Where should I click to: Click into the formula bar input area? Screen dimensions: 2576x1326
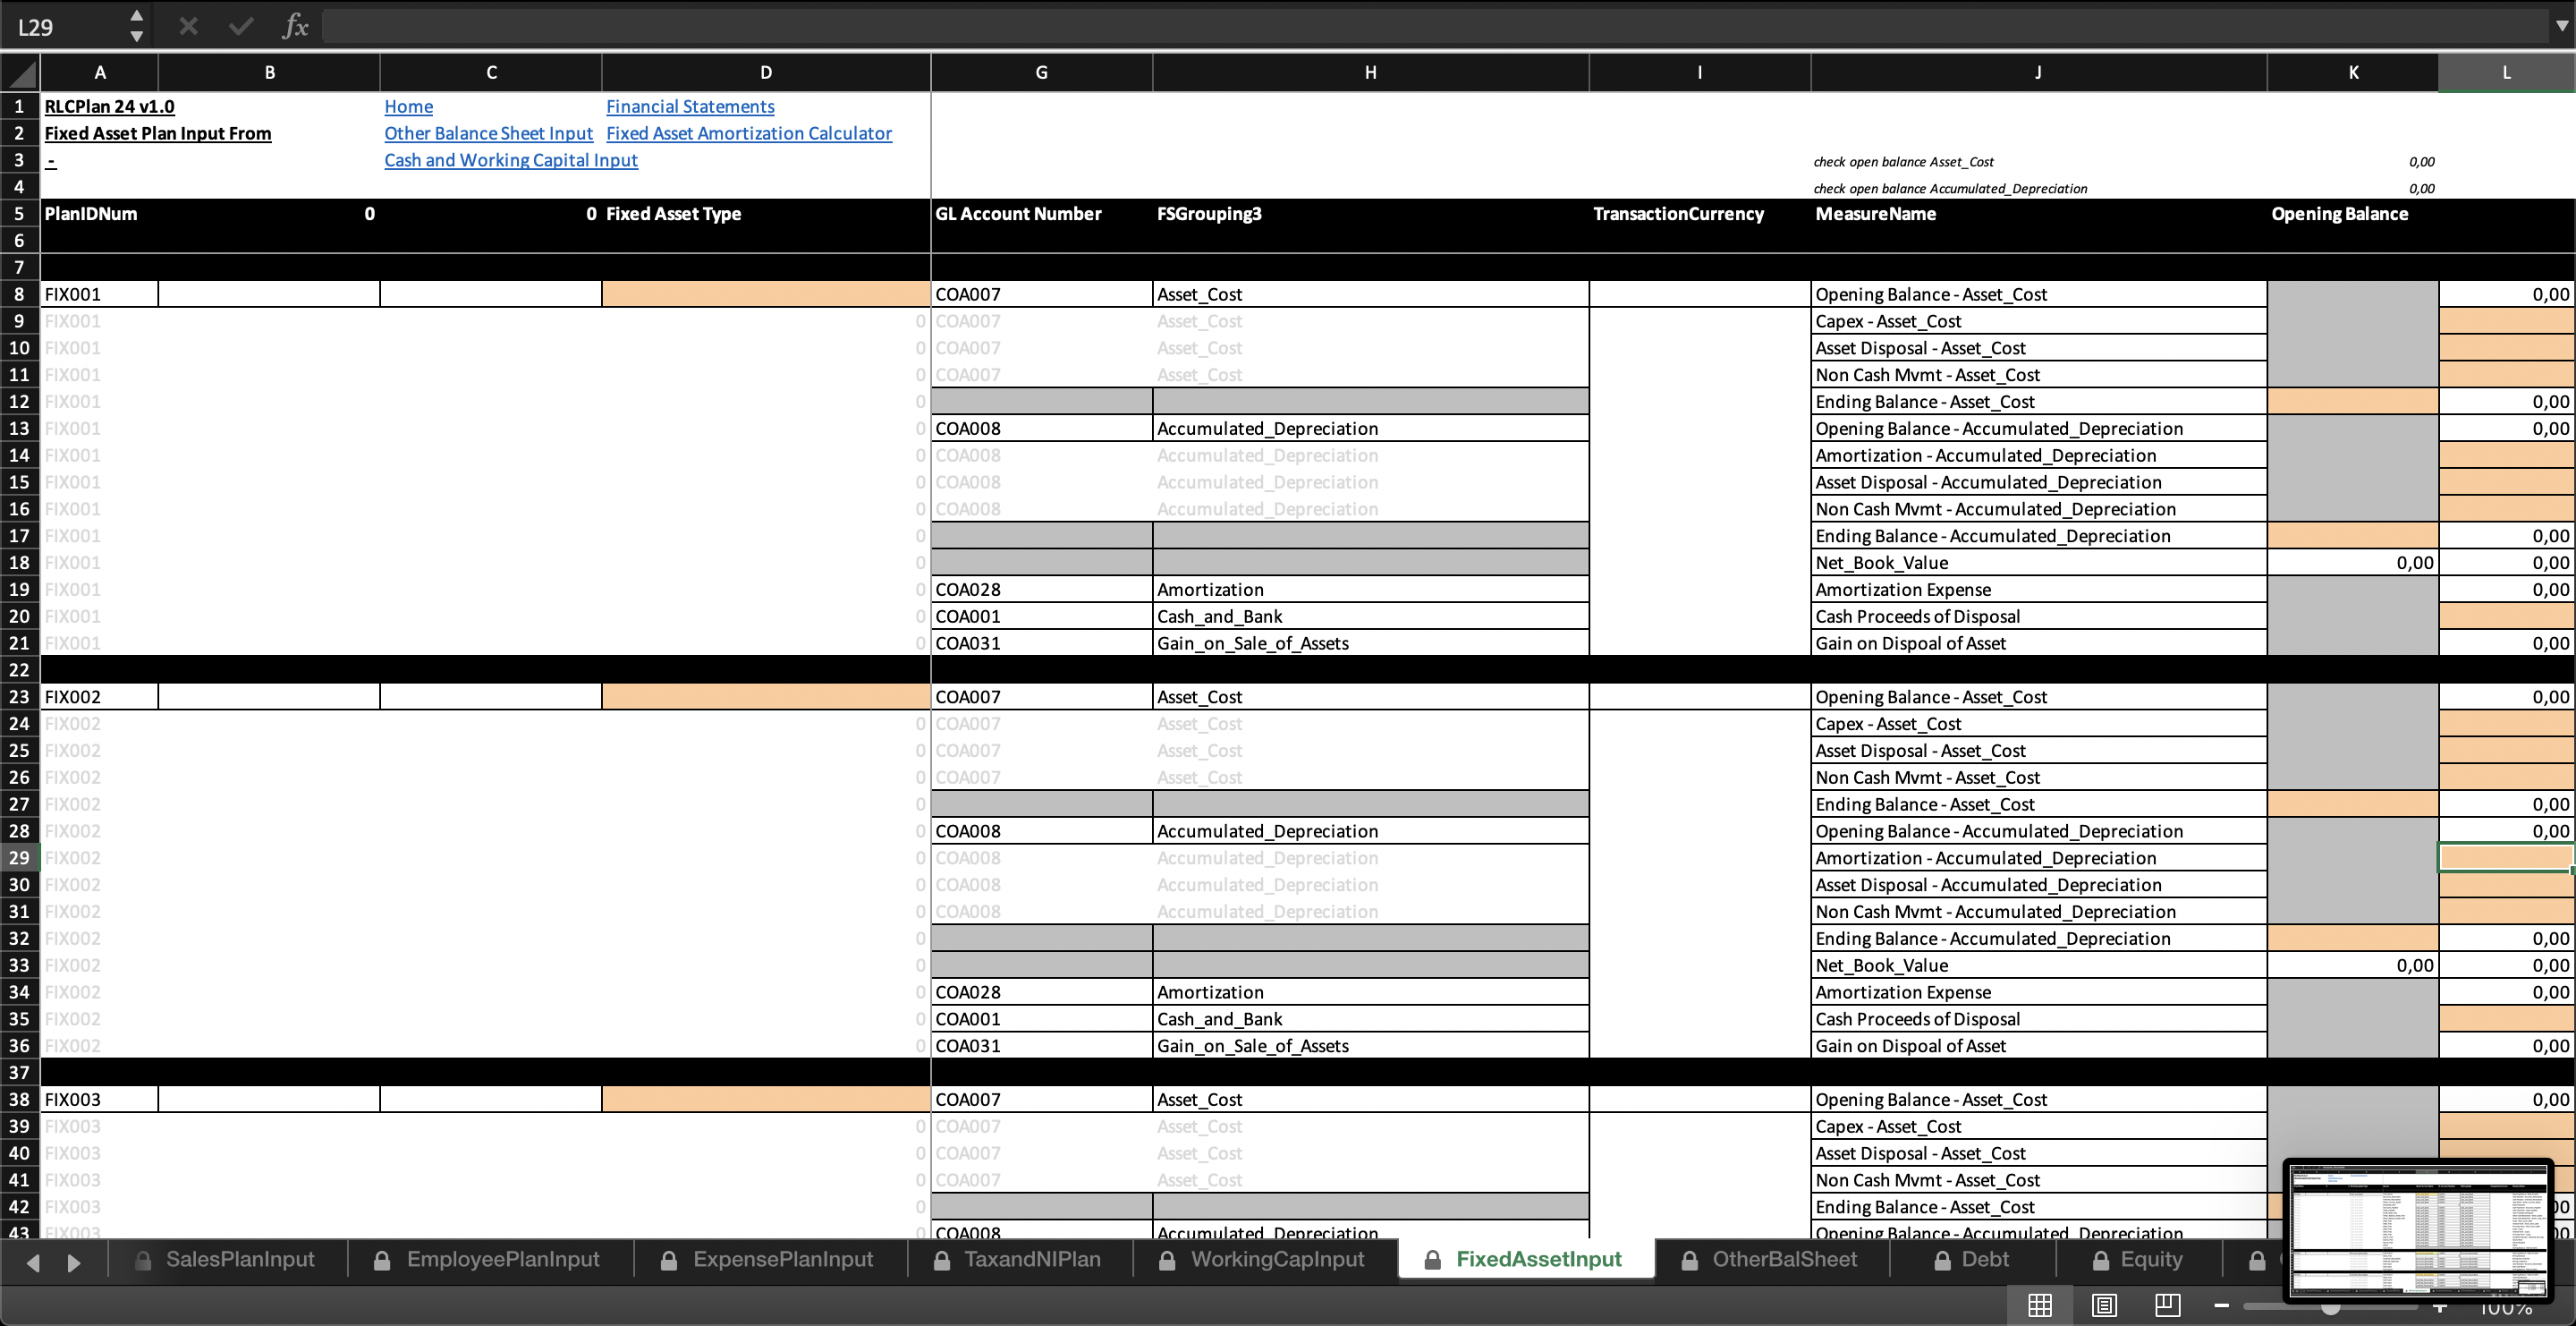[1435, 26]
